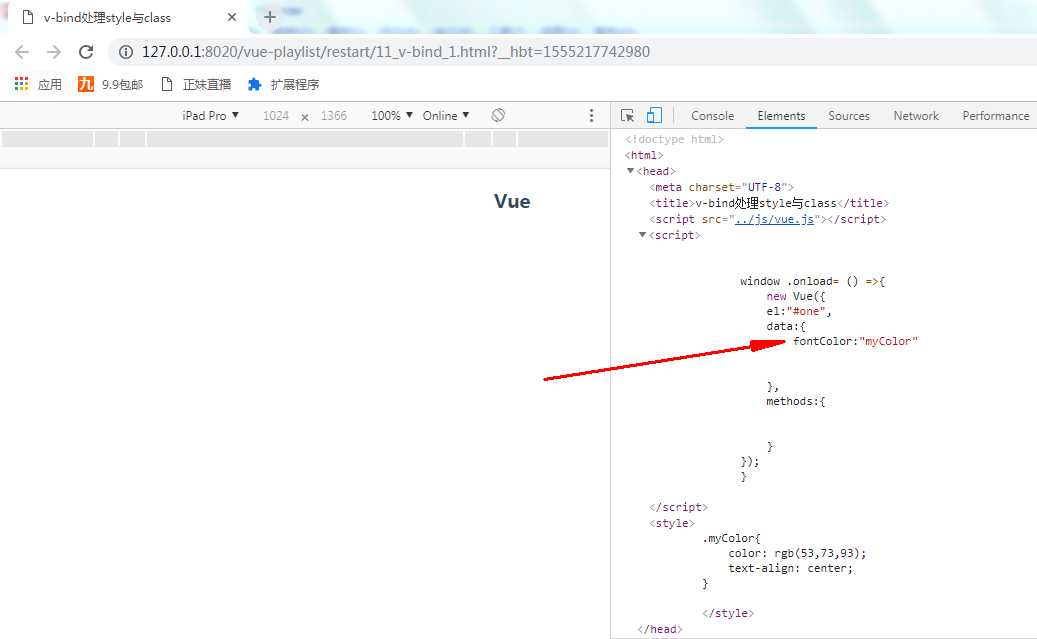
Task: Click the .myColor{ selector line
Action: 731,538
